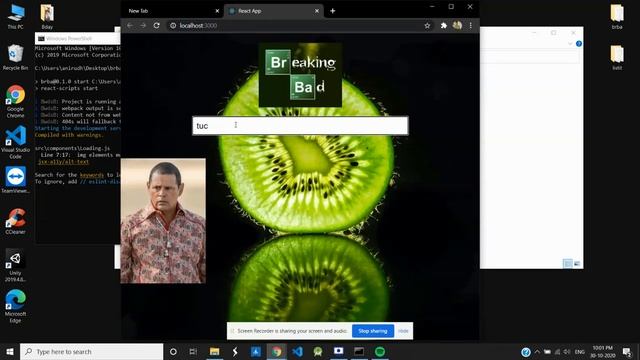The image size is (640, 360).
Task: Open the blue help tray icon
Action: 526,351
